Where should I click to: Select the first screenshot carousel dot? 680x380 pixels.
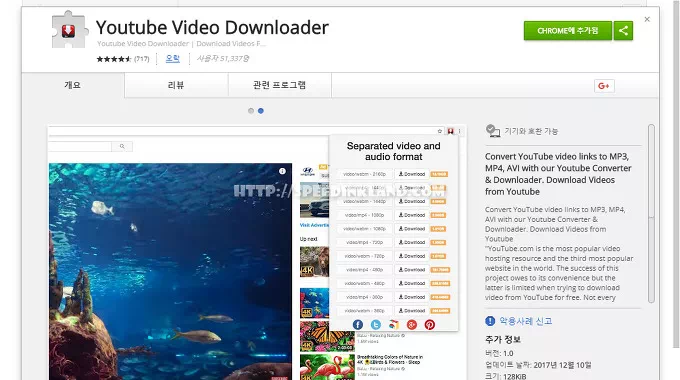tap(251, 111)
